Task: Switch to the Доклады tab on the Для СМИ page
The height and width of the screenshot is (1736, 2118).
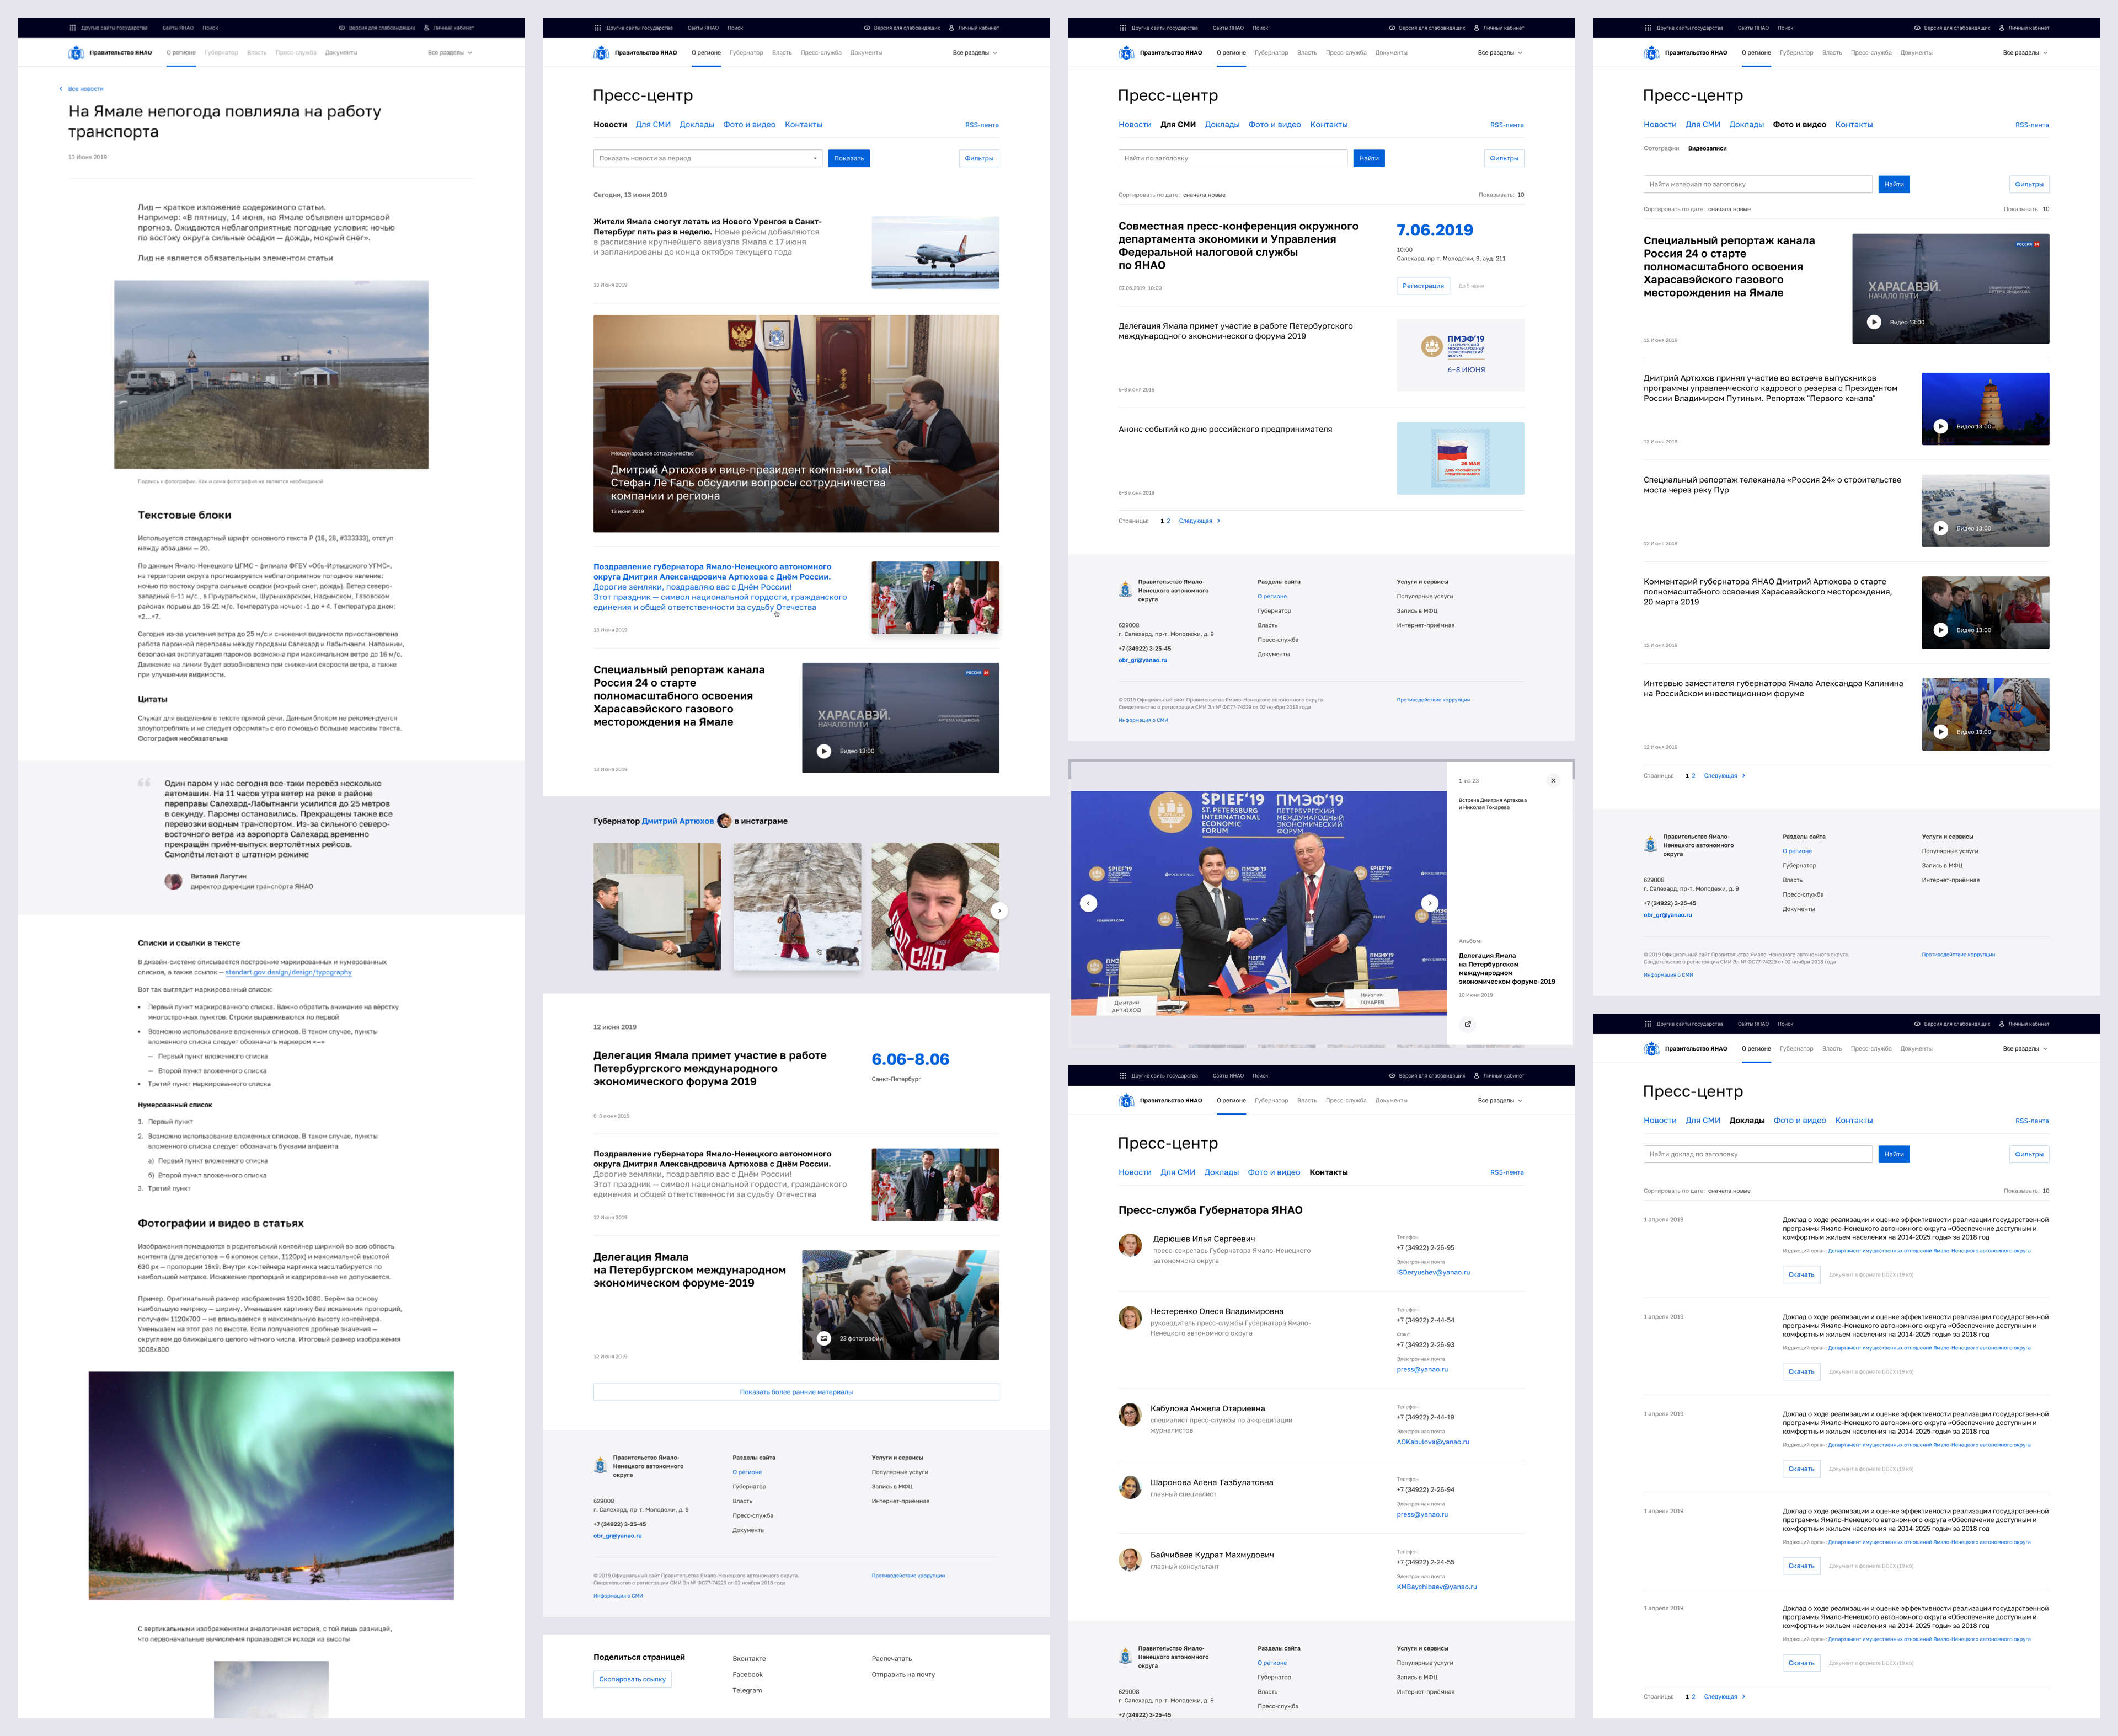Action: coord(1222,125)
